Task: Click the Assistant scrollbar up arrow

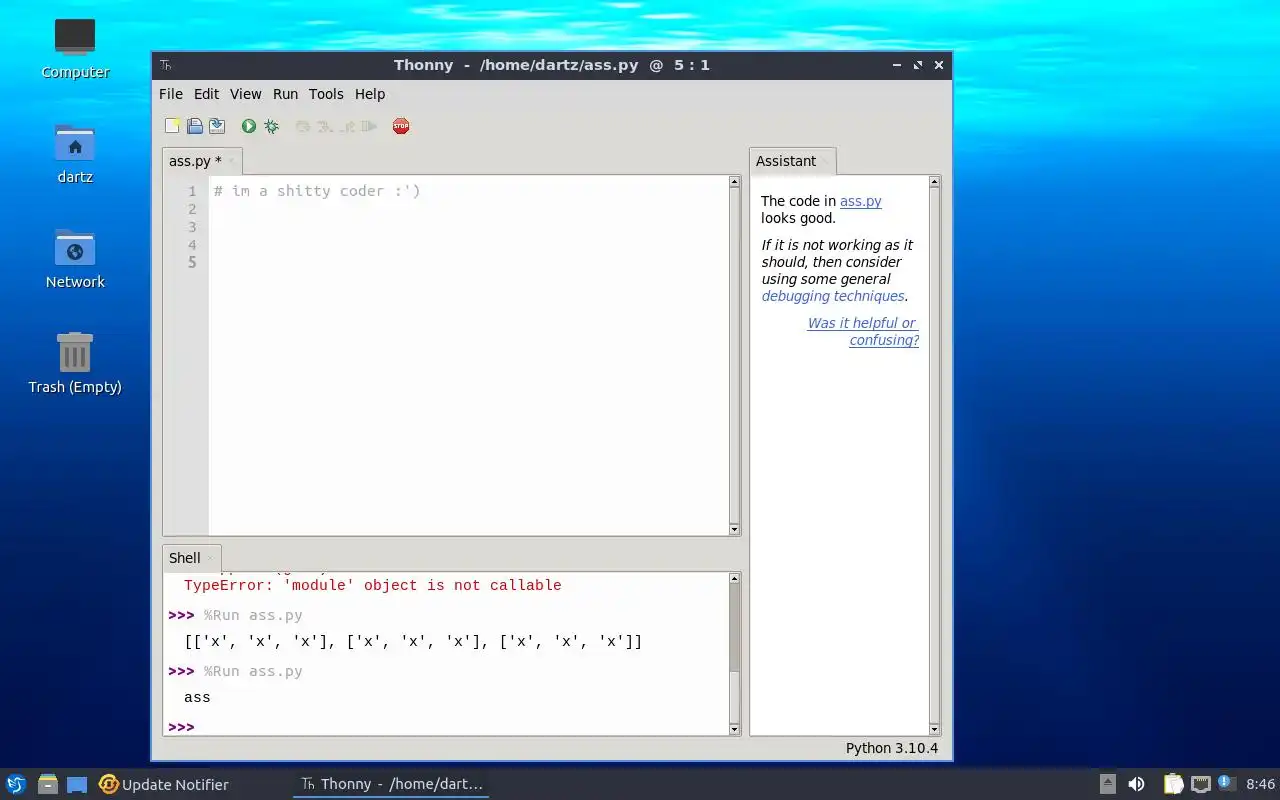Action: 935,182
